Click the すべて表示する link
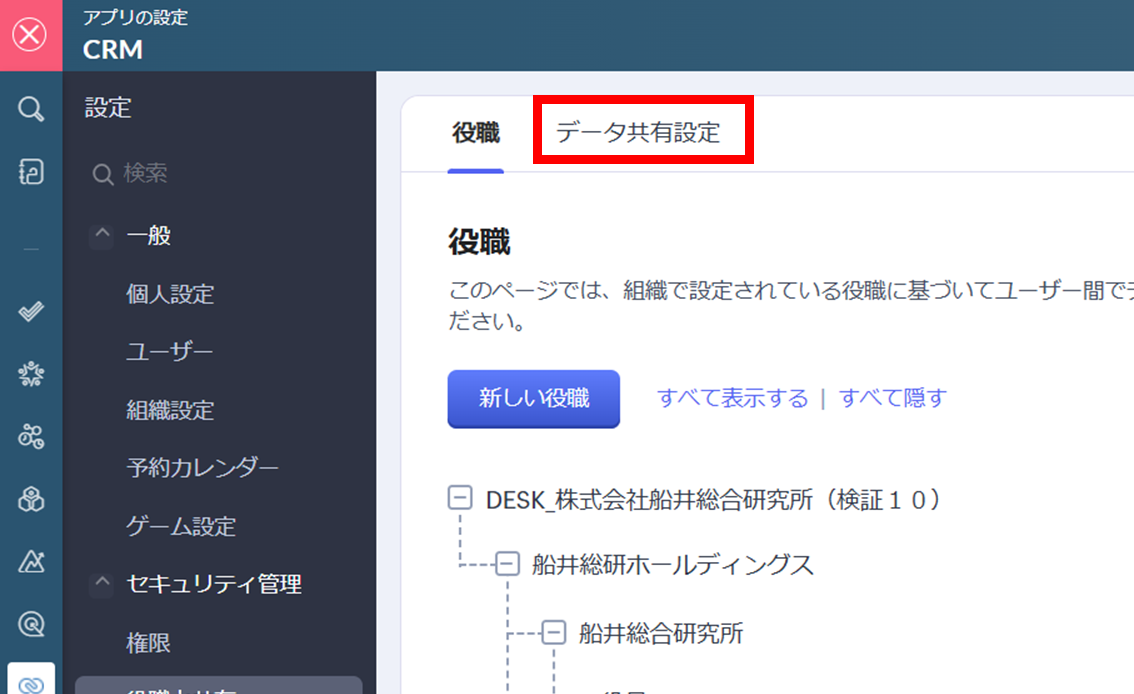Screen dimensions: 1134x694 pos(732,399)
